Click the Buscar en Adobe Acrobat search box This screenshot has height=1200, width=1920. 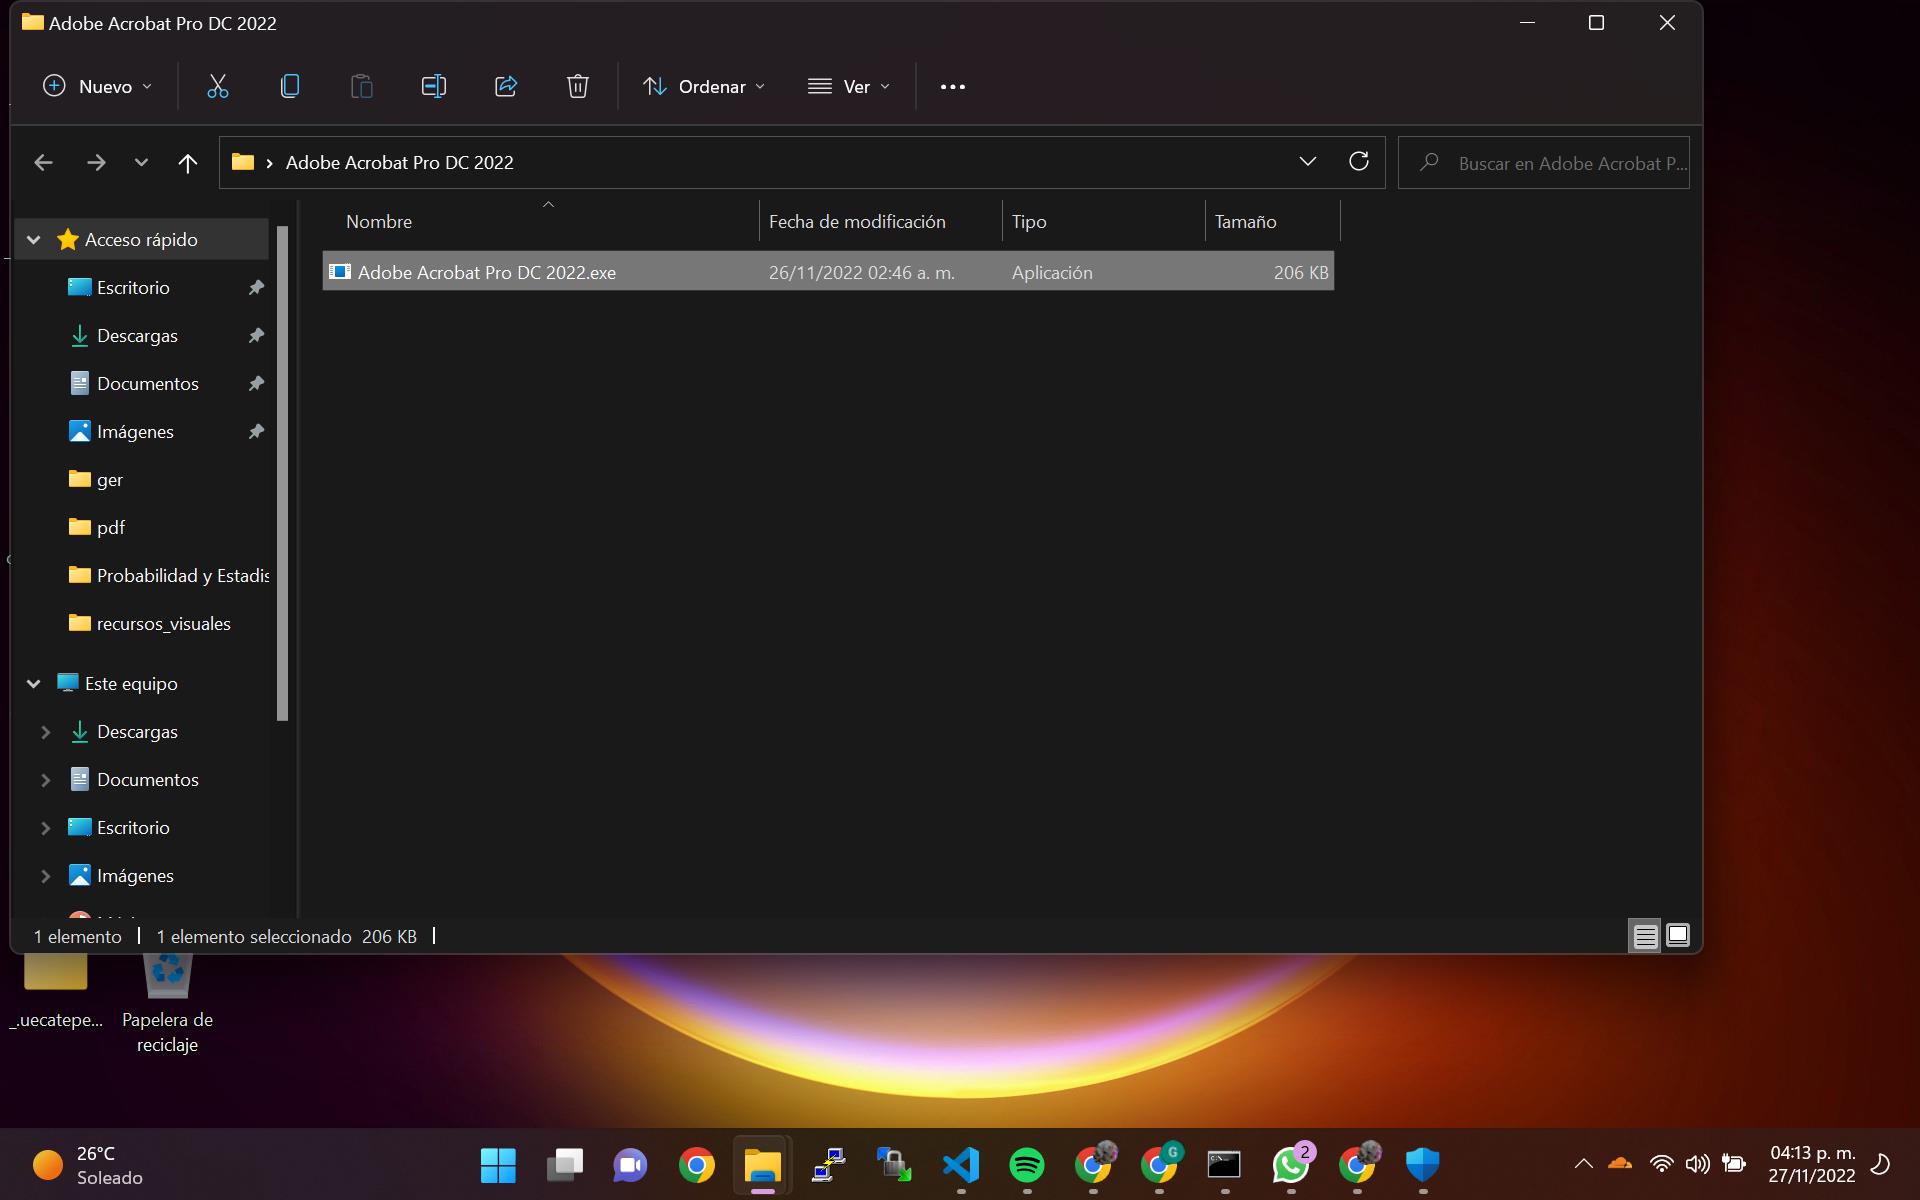coord(1560,163)
